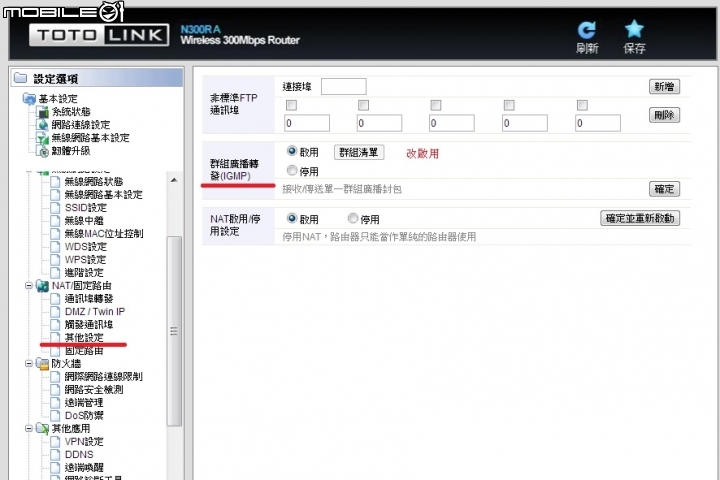The width and height of the screenshot is (720, 480).
Task: Click the page icon beside 網路安全檢測
Action: (x=55, y=390)
